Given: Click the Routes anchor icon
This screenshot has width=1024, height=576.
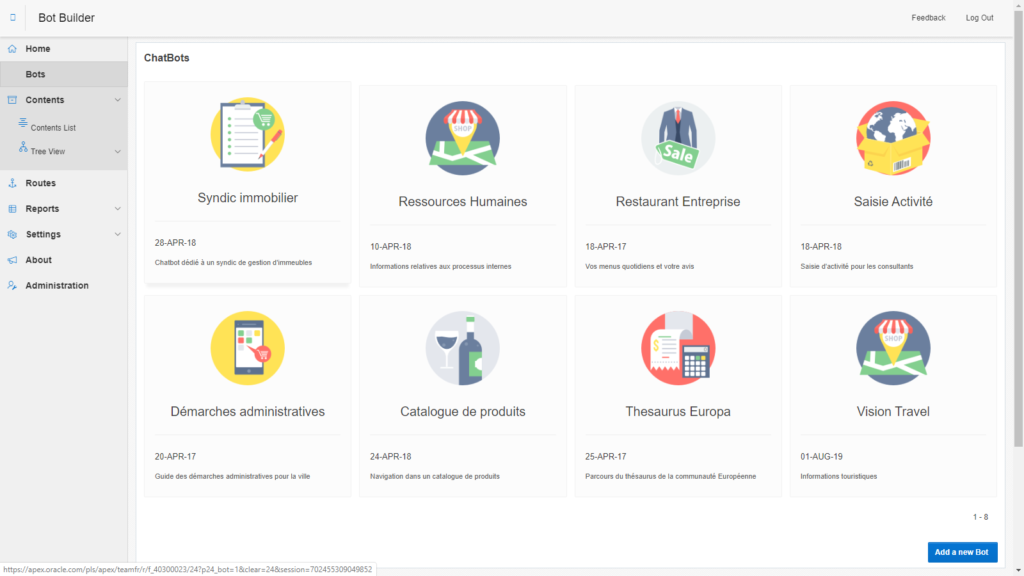Looking at the screenshot, I should click(x=12, y=184).
